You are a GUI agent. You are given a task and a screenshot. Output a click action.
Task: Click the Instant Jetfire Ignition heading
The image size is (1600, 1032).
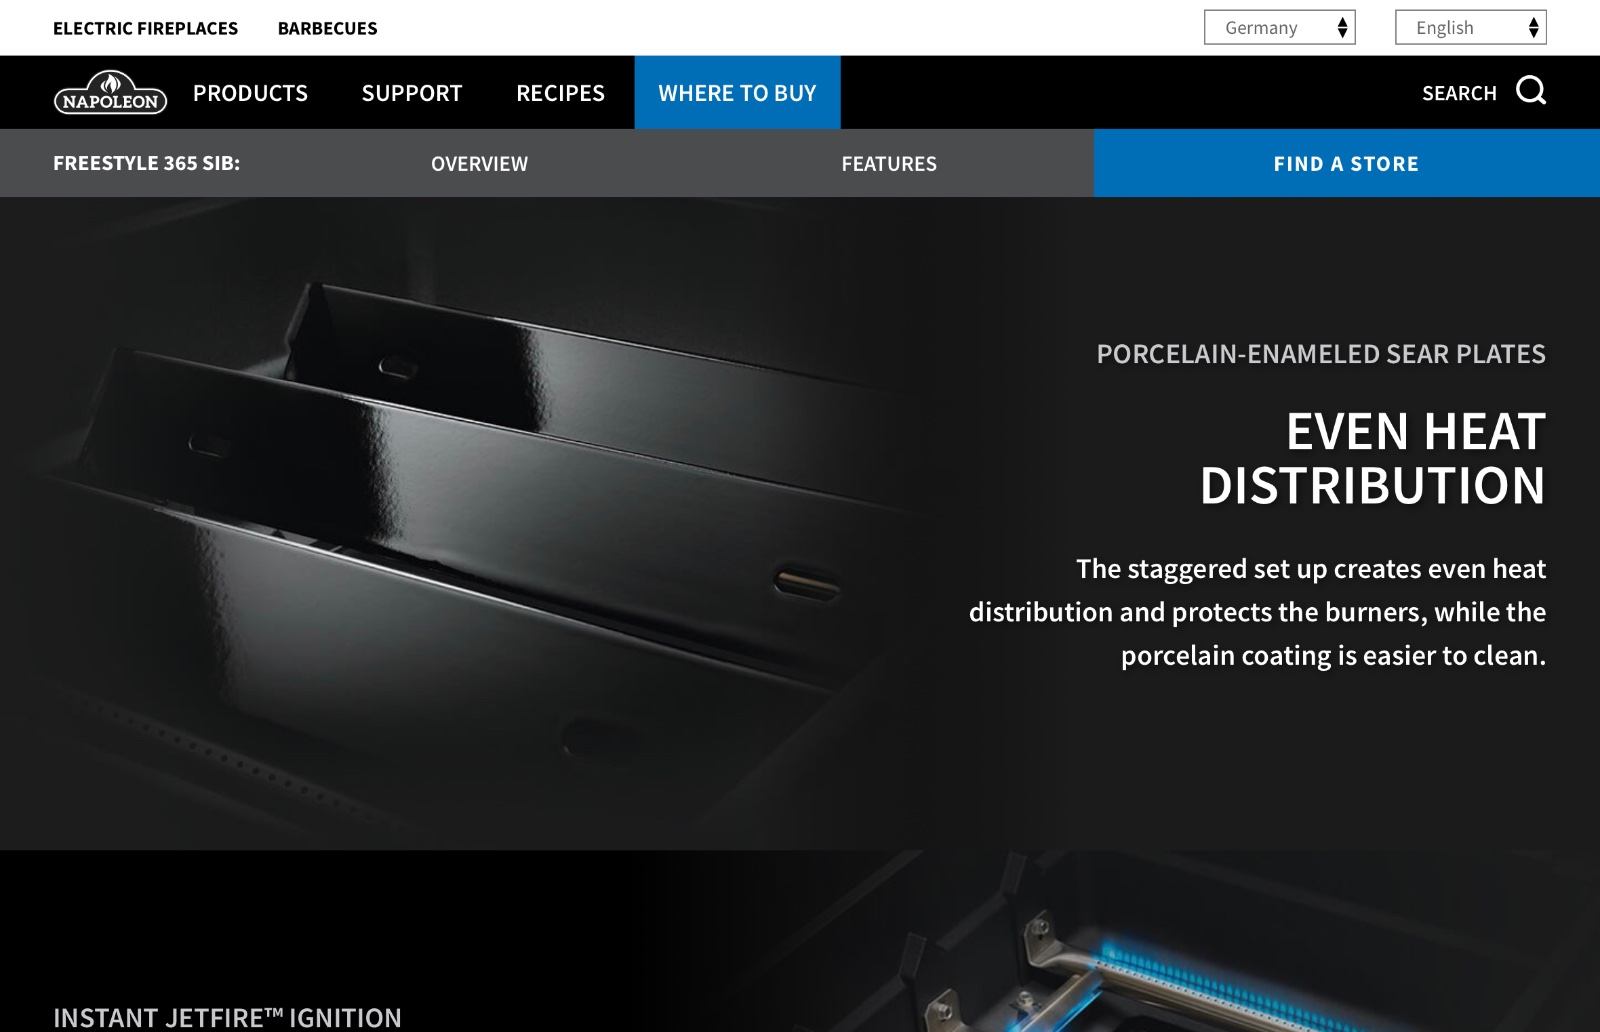tap(227, 1018)
